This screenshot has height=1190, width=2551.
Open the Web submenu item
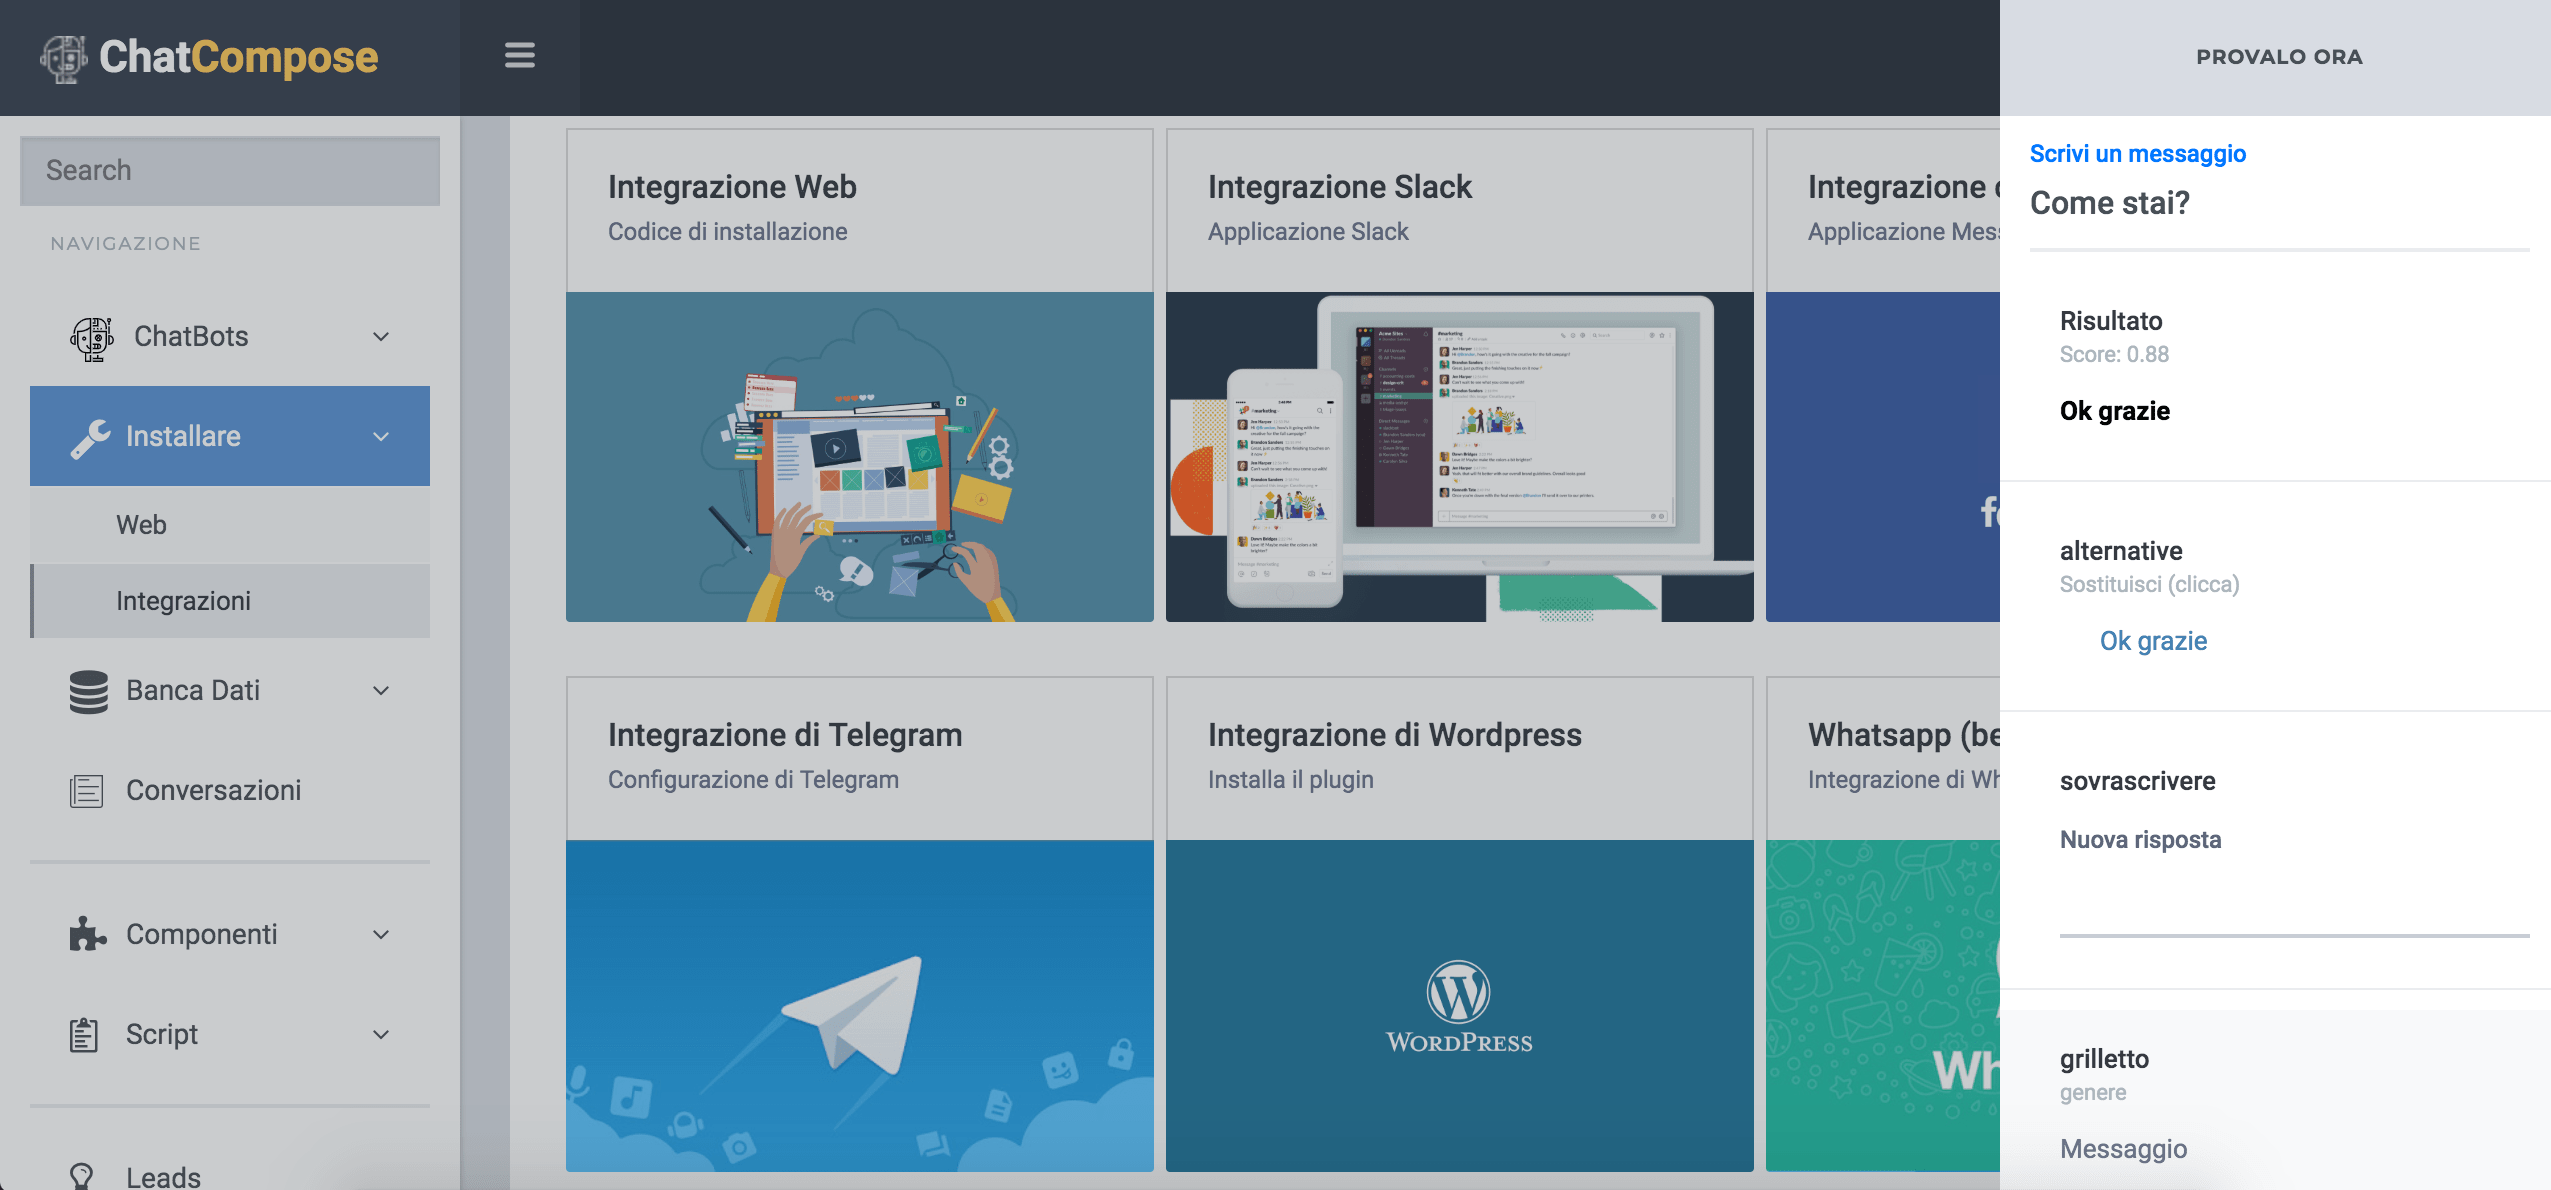[230, 525]
